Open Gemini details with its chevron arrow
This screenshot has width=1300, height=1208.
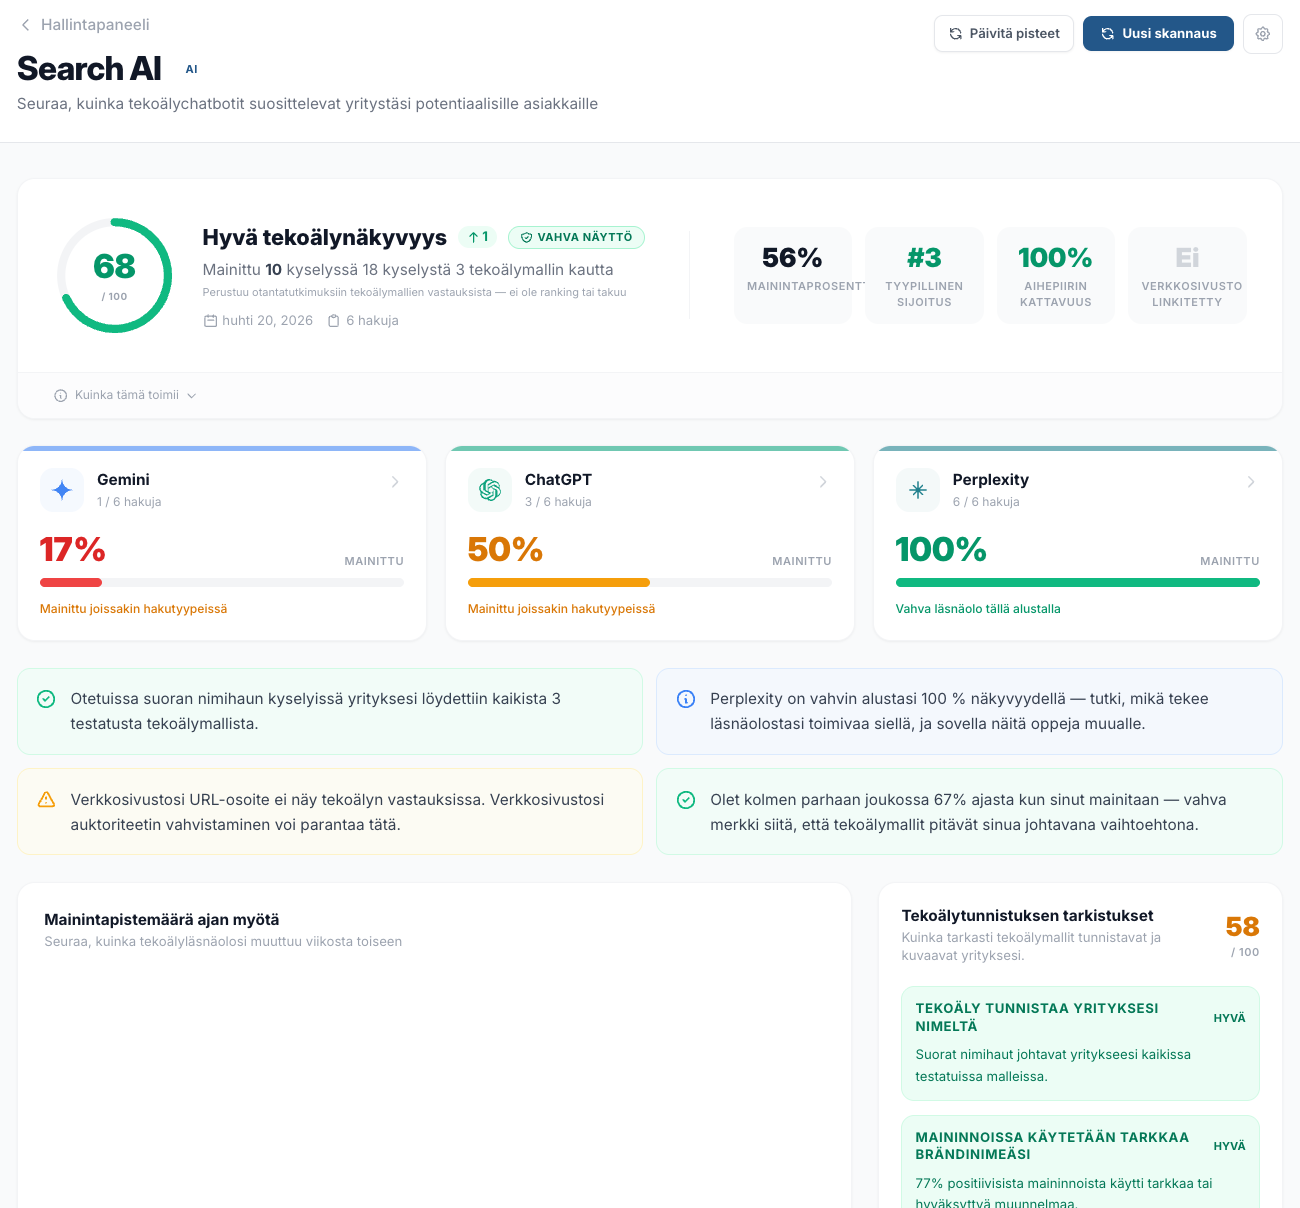coord(395,482)
